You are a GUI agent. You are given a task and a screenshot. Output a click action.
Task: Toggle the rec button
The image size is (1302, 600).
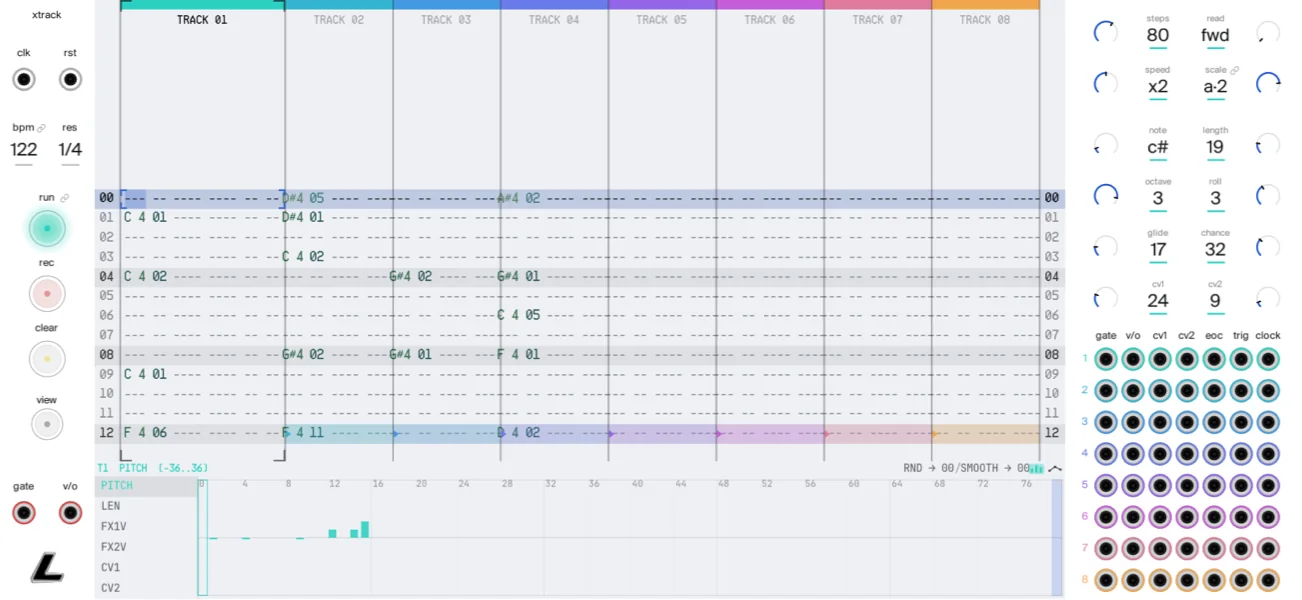[47, 294]
